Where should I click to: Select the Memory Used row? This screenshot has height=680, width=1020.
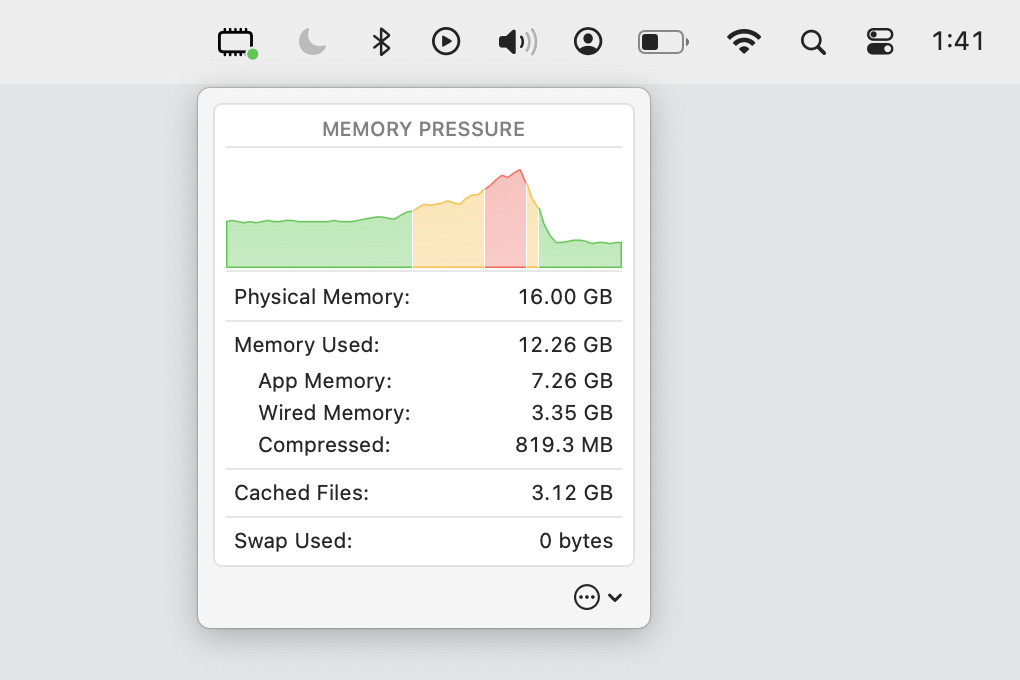pos(423,345)
